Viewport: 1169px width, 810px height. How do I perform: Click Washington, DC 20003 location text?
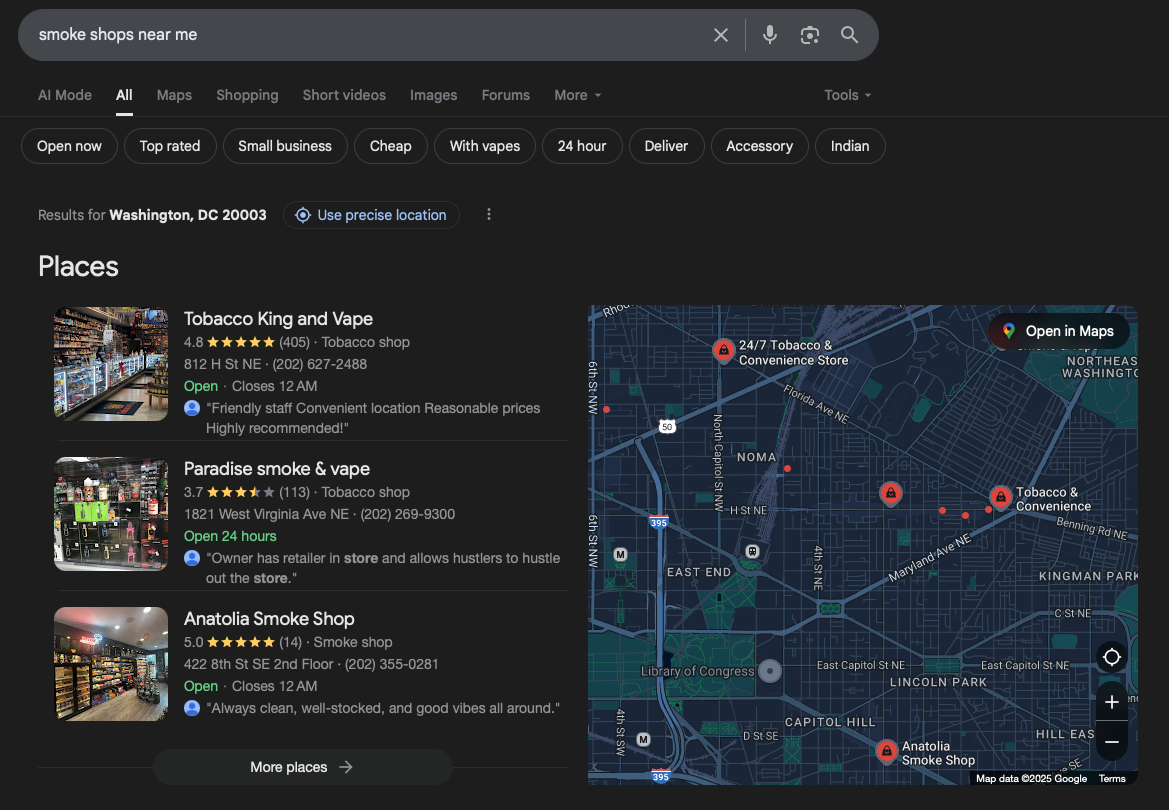tap(188, 215)
